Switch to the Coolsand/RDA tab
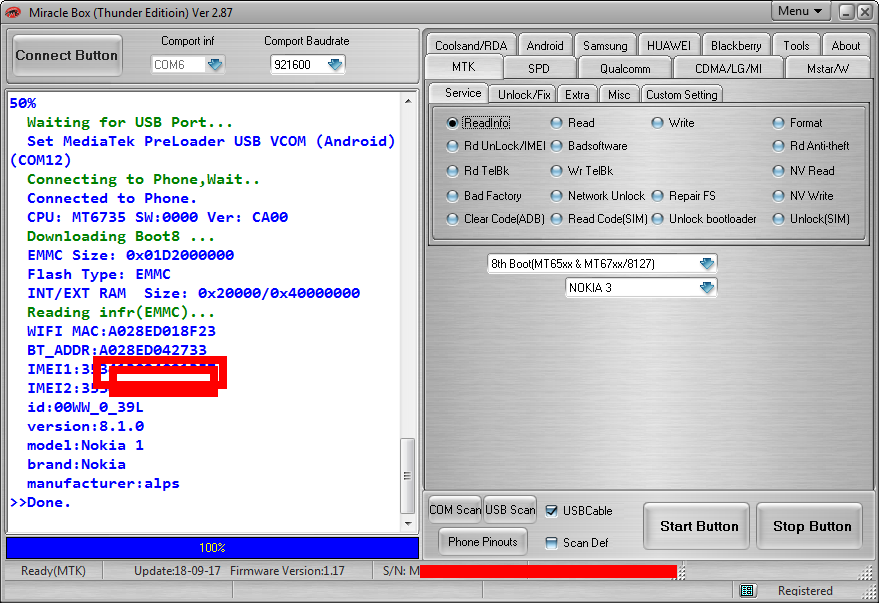 (x=471, y=45)
